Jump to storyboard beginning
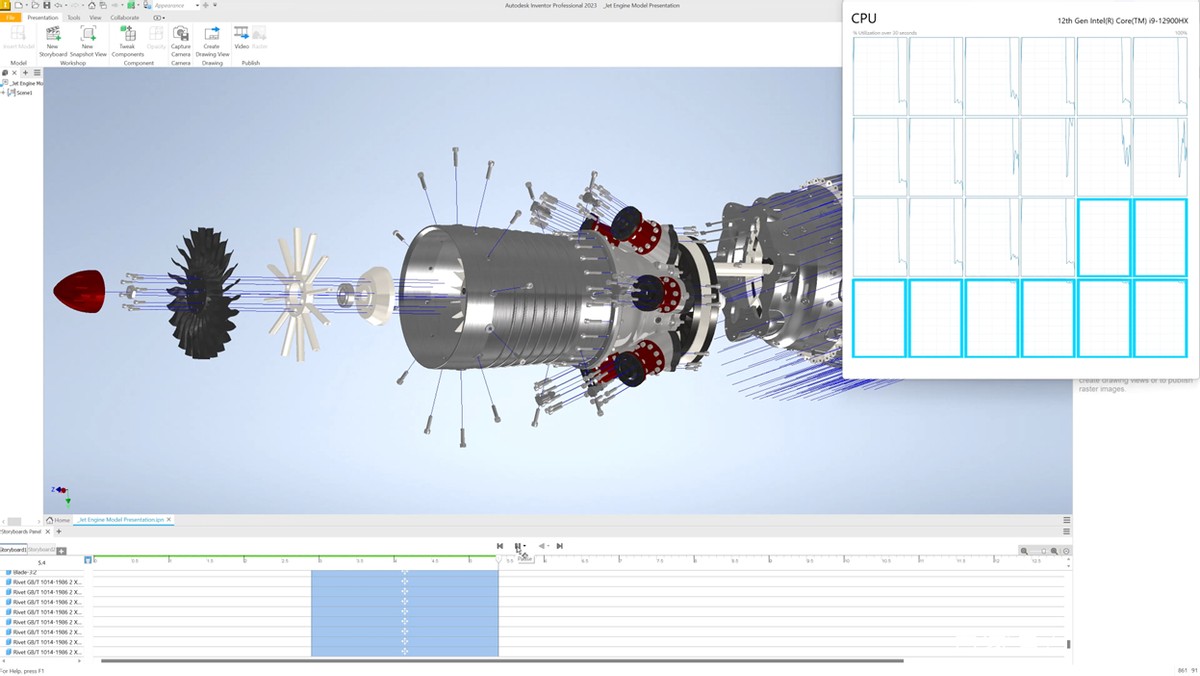The width and height of the screenshot is (1200, 676). coord(500,546)
